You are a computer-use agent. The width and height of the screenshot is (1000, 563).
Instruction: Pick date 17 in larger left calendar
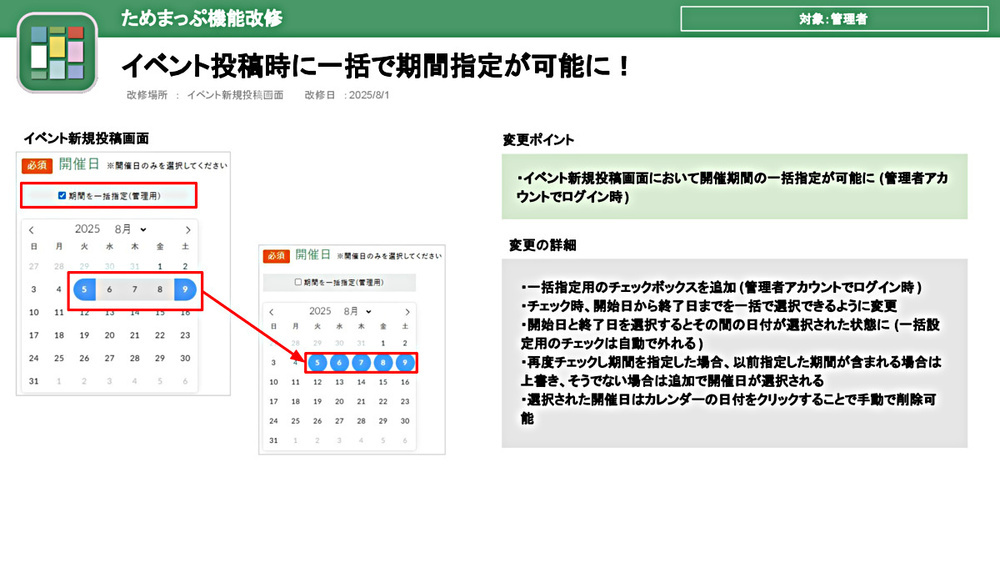click(x=34, y=335)
